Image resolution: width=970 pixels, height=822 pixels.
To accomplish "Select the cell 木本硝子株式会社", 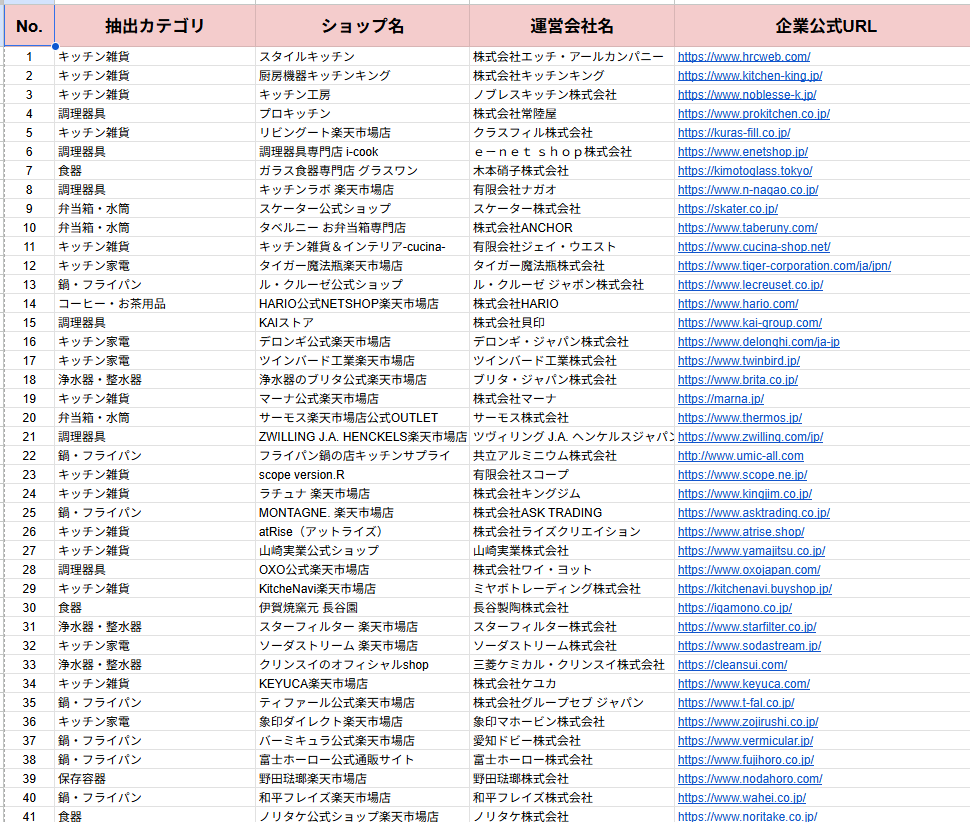I will [572, 171].
